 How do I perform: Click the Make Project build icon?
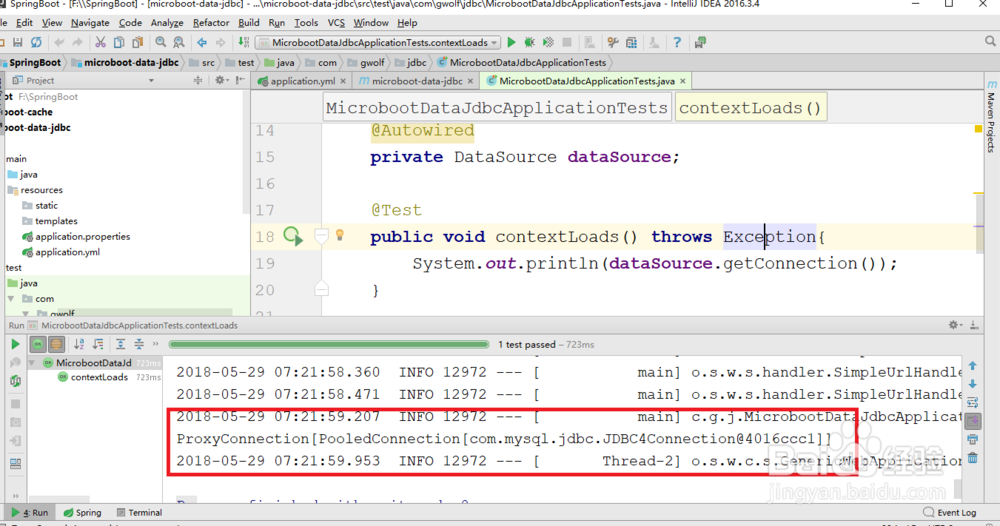(x=244, y=43)
